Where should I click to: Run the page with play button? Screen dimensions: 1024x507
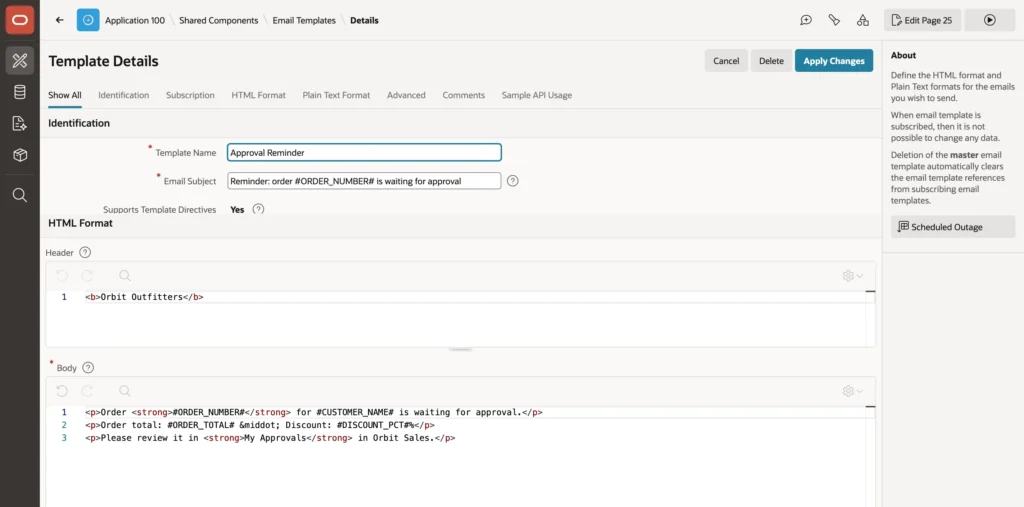point(989,20)
